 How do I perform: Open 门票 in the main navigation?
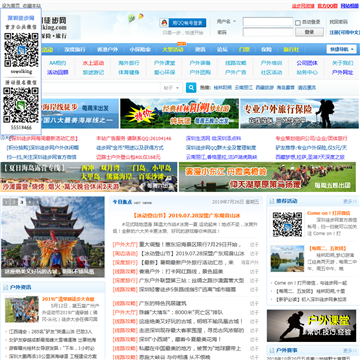tap(244, 50)
